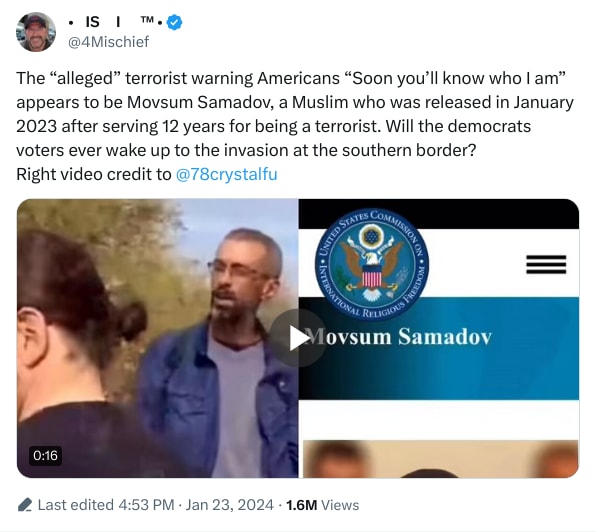611x532 pixels.
Task: Click the tweet body text paragraph
Action: [x=295, y=126]
